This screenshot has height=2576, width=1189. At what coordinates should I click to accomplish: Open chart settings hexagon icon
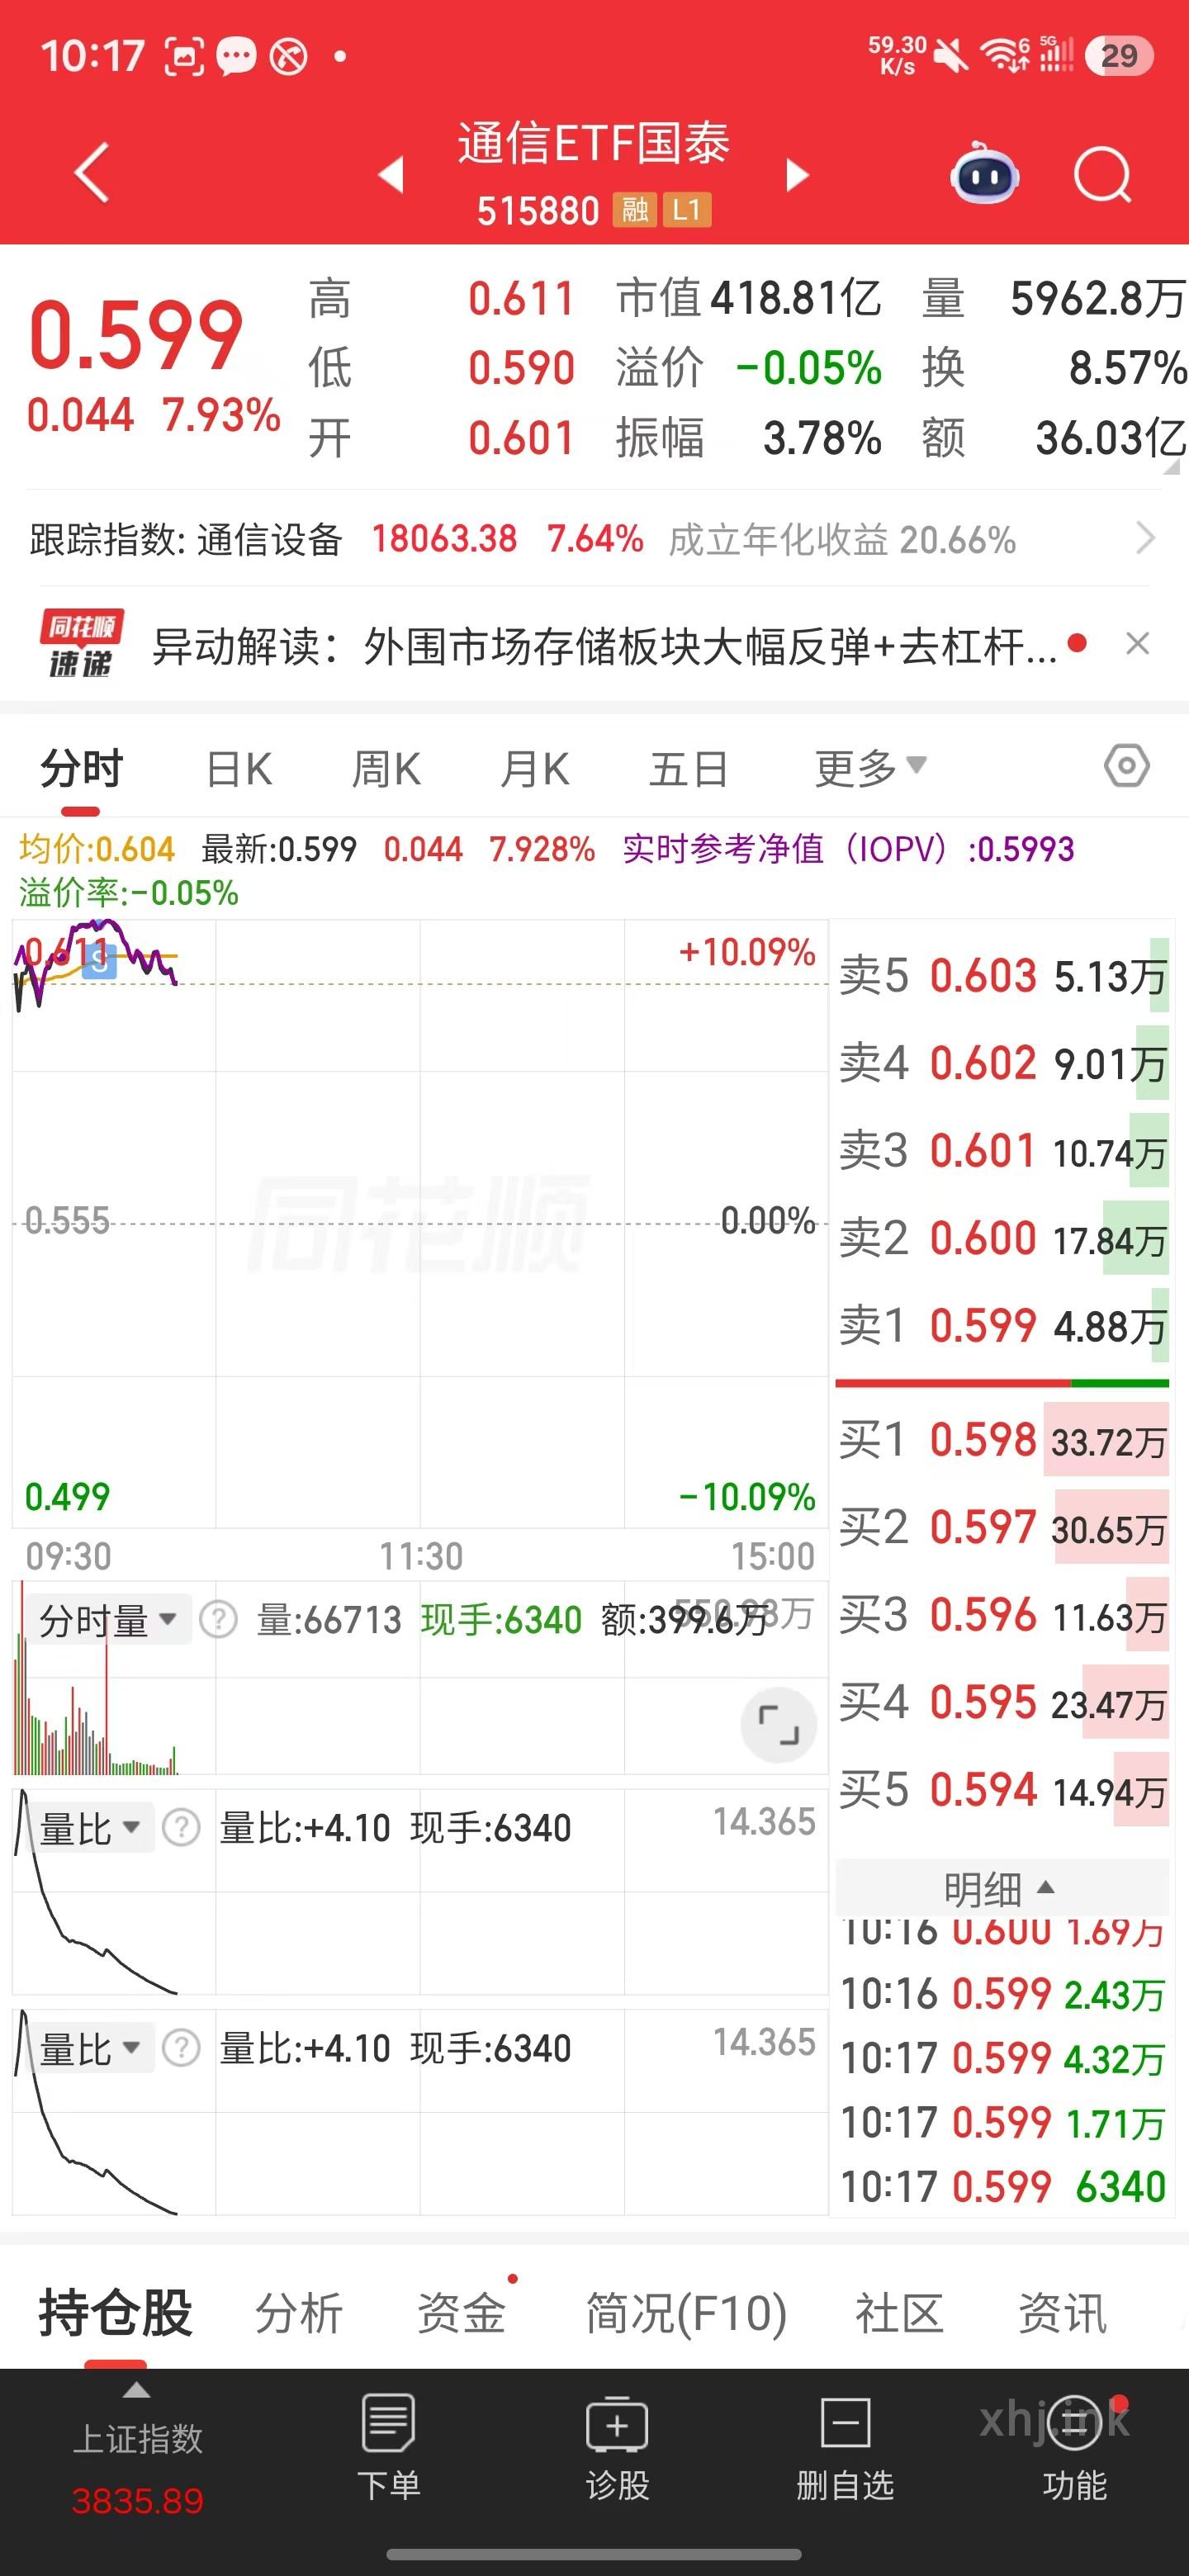pyautogui.click(x=1127, y=767)
